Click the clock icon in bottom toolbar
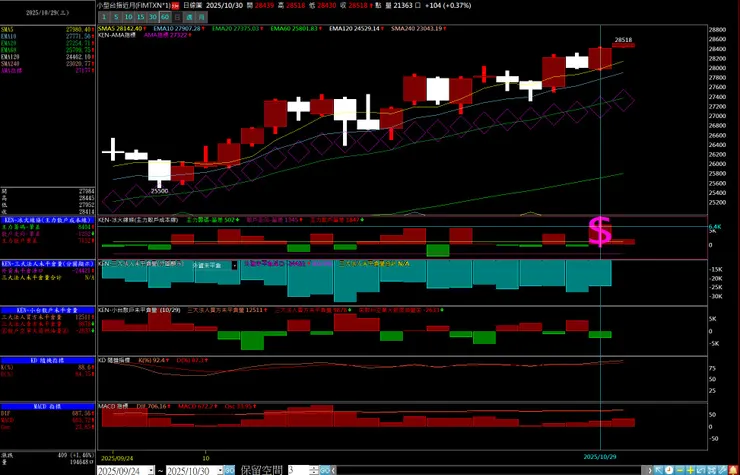Viewport: 740px width, 475px height. pos(669,470)
